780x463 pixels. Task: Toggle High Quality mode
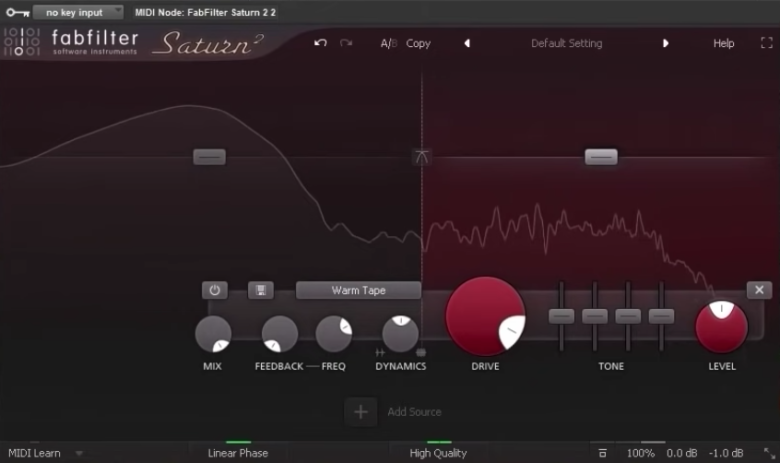[x=438, y=453]
